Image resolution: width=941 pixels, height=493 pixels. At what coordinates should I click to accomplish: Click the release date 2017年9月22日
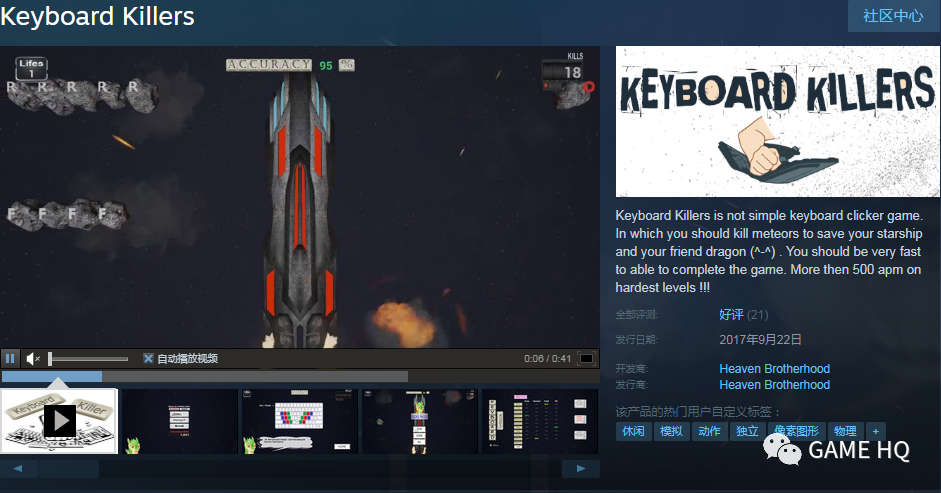[760, 340]
